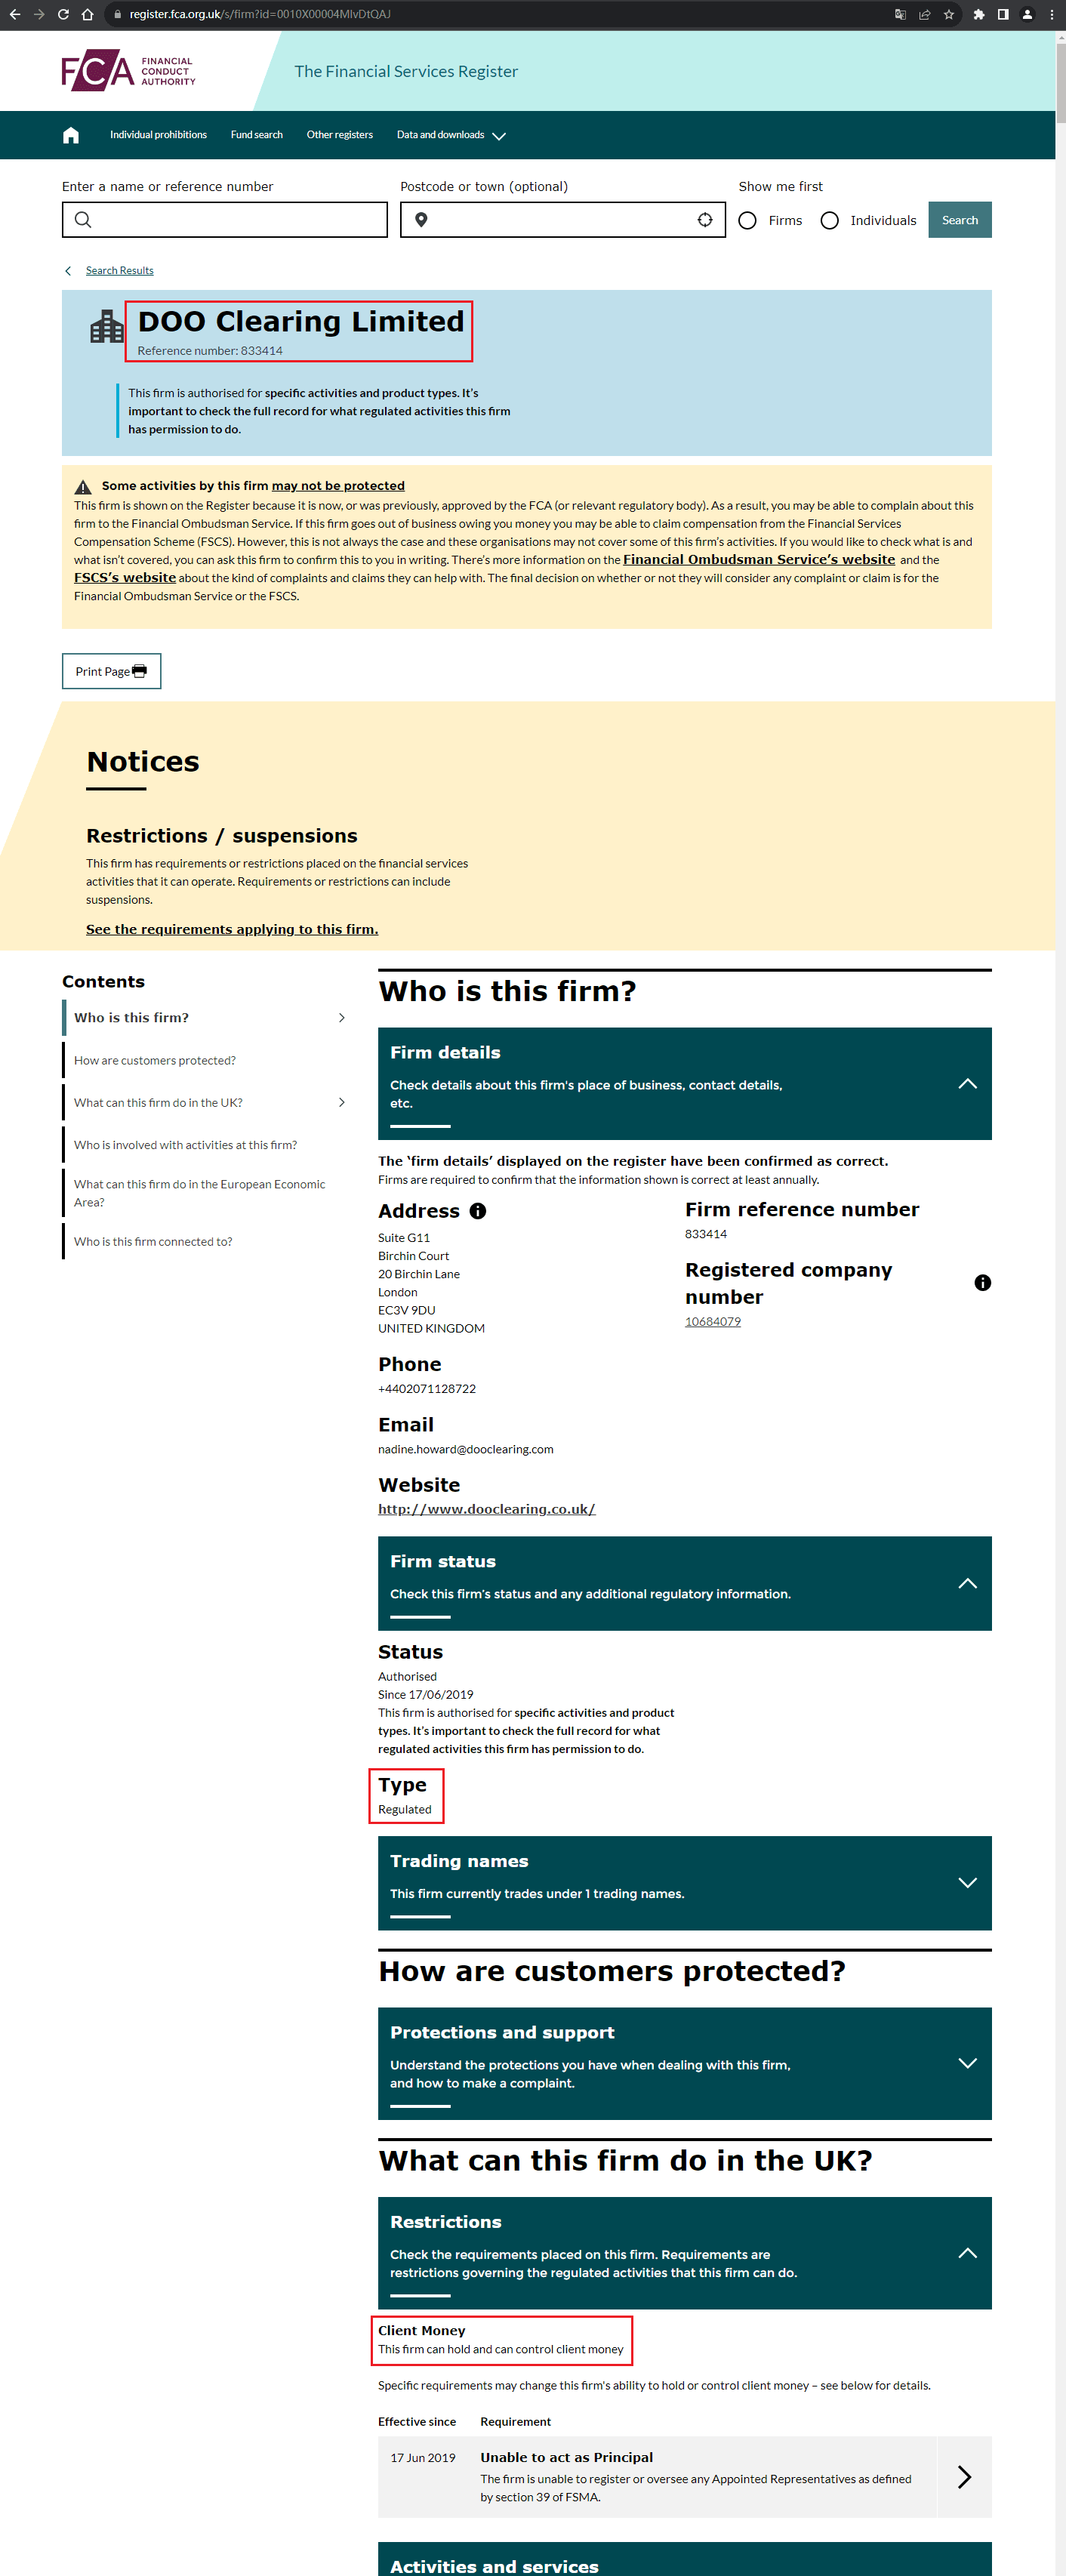The width and height of the screenshot is (1066, 2576).
Task: Go to European Economic Area contents item
Action: click(199, 1193)
